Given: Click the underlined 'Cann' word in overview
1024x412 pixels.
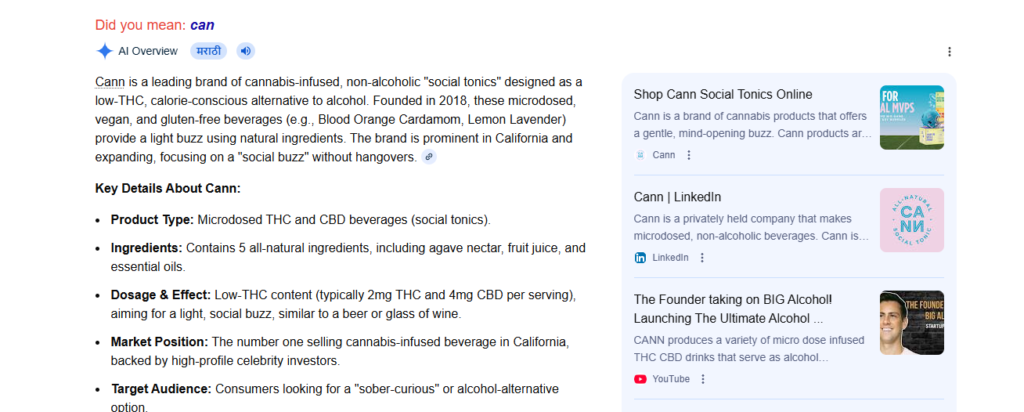Looking at the screenshot, I should (110, 81).
